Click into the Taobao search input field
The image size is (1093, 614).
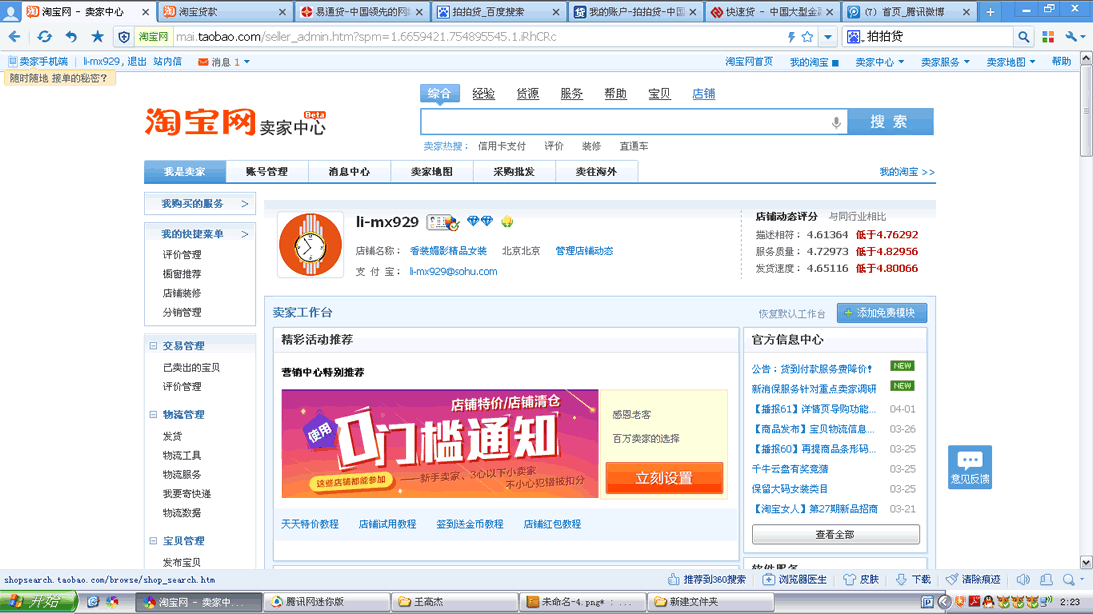click(625, 122)
